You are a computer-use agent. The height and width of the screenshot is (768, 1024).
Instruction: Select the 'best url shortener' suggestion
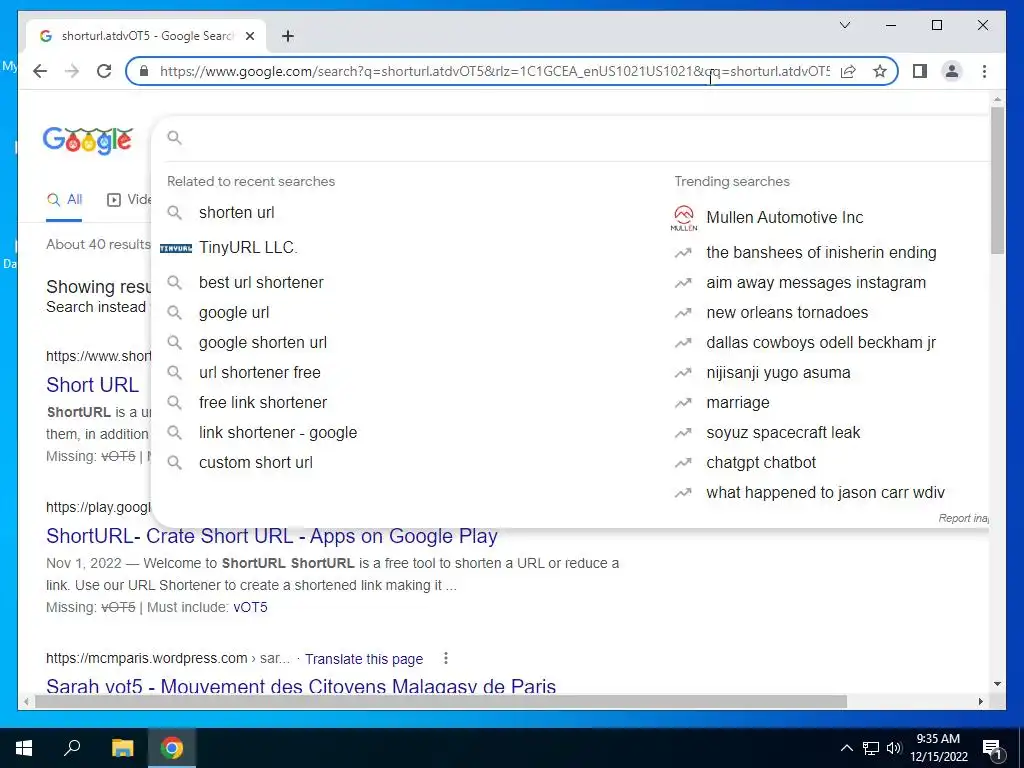pos(261,282)
